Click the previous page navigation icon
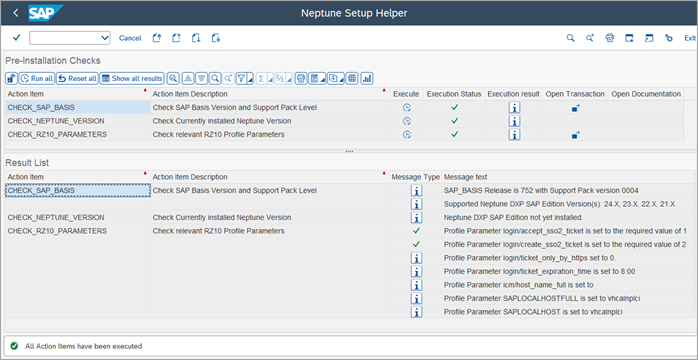 pyautogui.click(x=176, y=38)
